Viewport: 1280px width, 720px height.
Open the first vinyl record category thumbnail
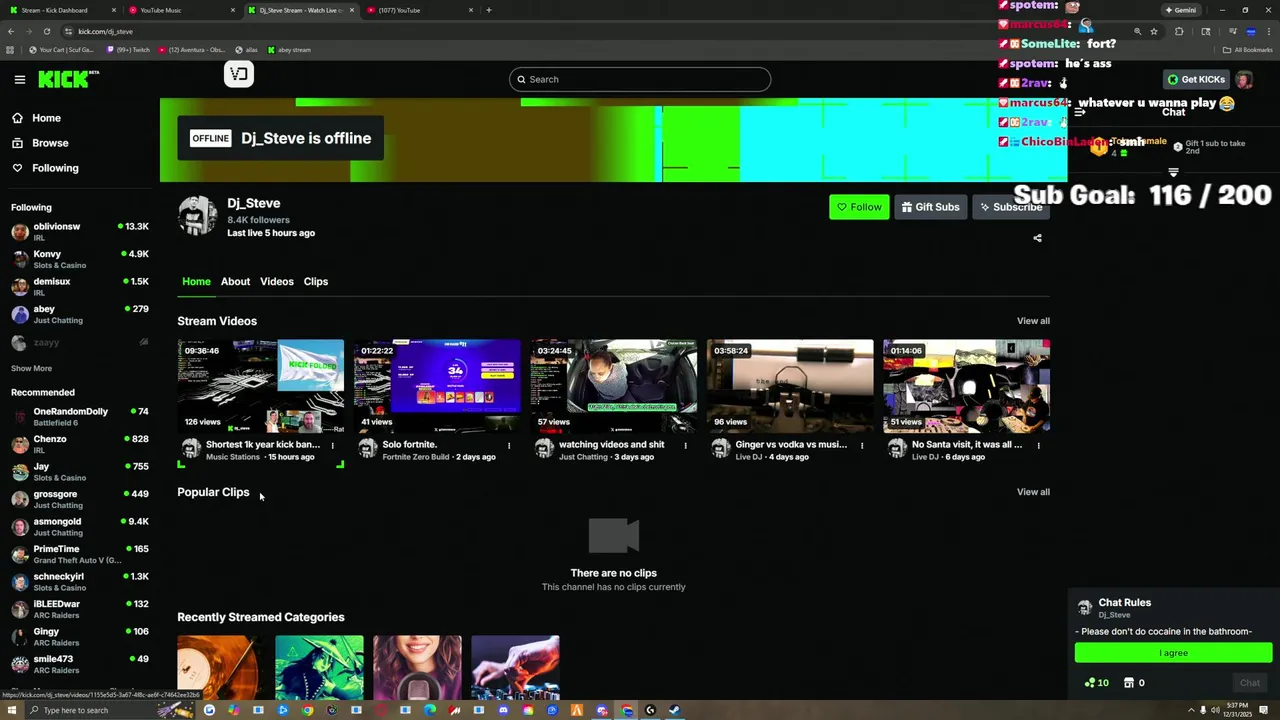click(x=221, y=667)
